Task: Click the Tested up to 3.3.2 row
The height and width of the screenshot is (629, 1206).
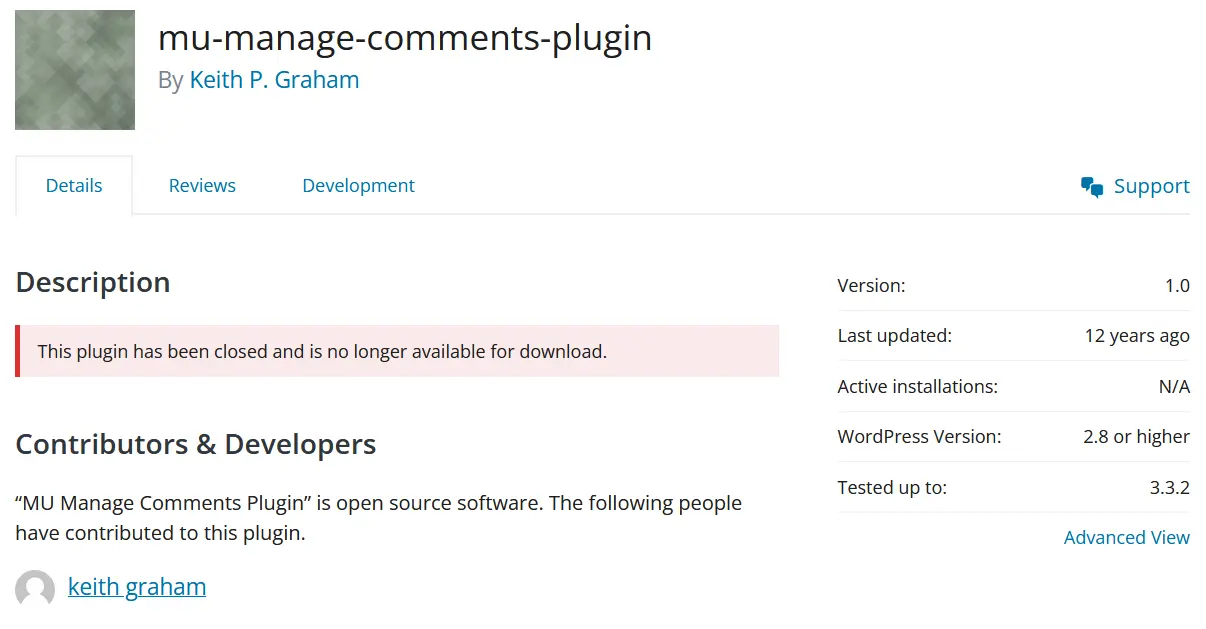Action: pyautogui.click(x=1013, y=488)
